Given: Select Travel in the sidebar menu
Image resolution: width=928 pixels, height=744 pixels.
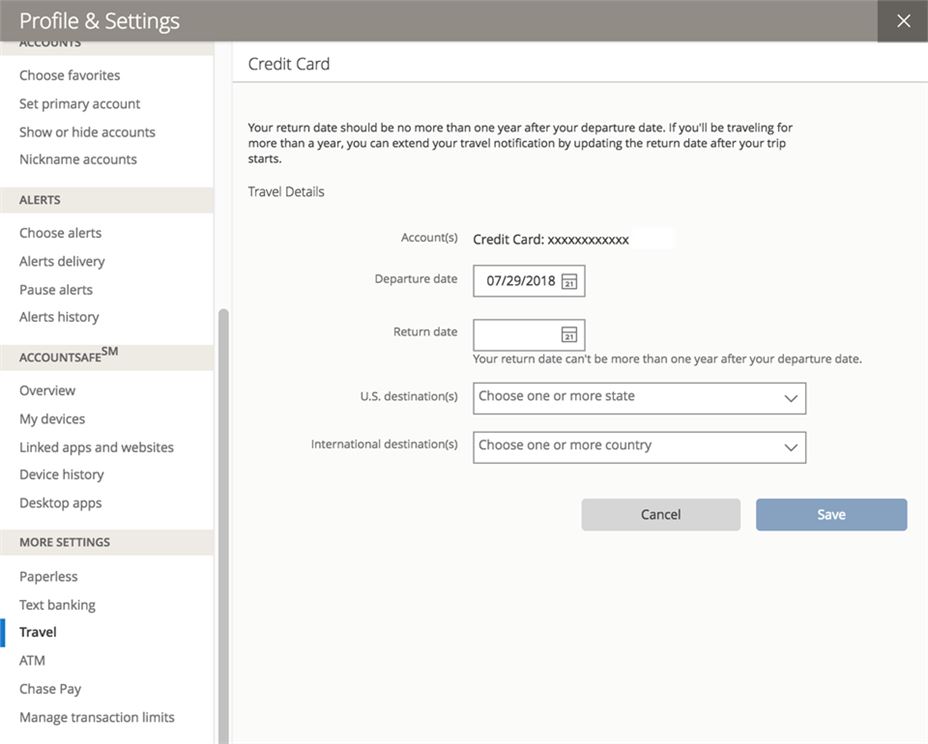Looking at the screenshot, I should (37, 631).
